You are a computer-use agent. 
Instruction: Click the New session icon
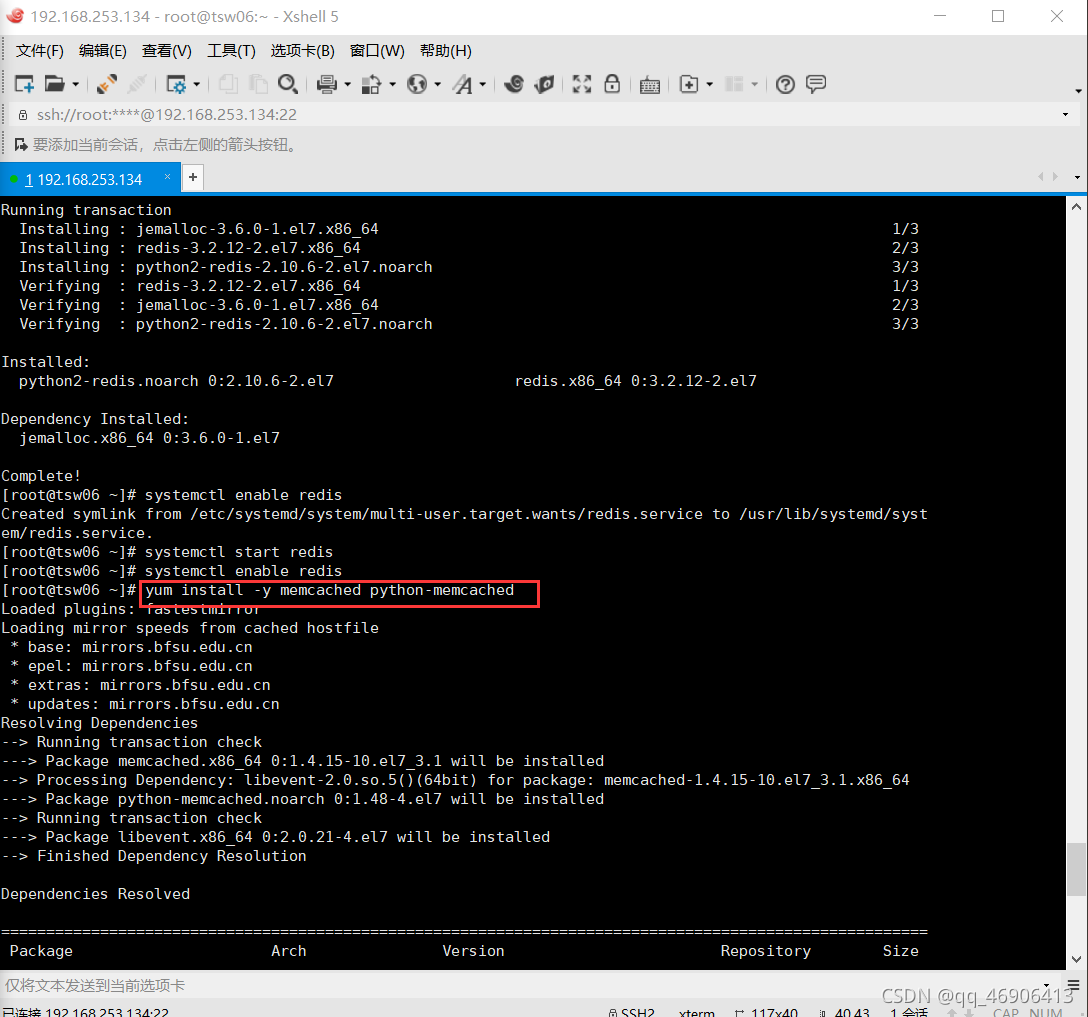[x=24, y=84]
